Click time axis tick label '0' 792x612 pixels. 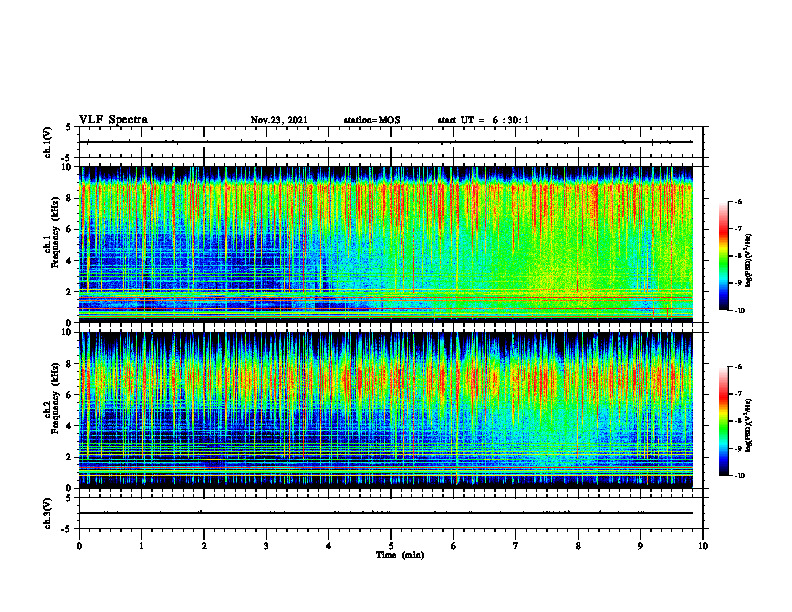click(79, 546)
